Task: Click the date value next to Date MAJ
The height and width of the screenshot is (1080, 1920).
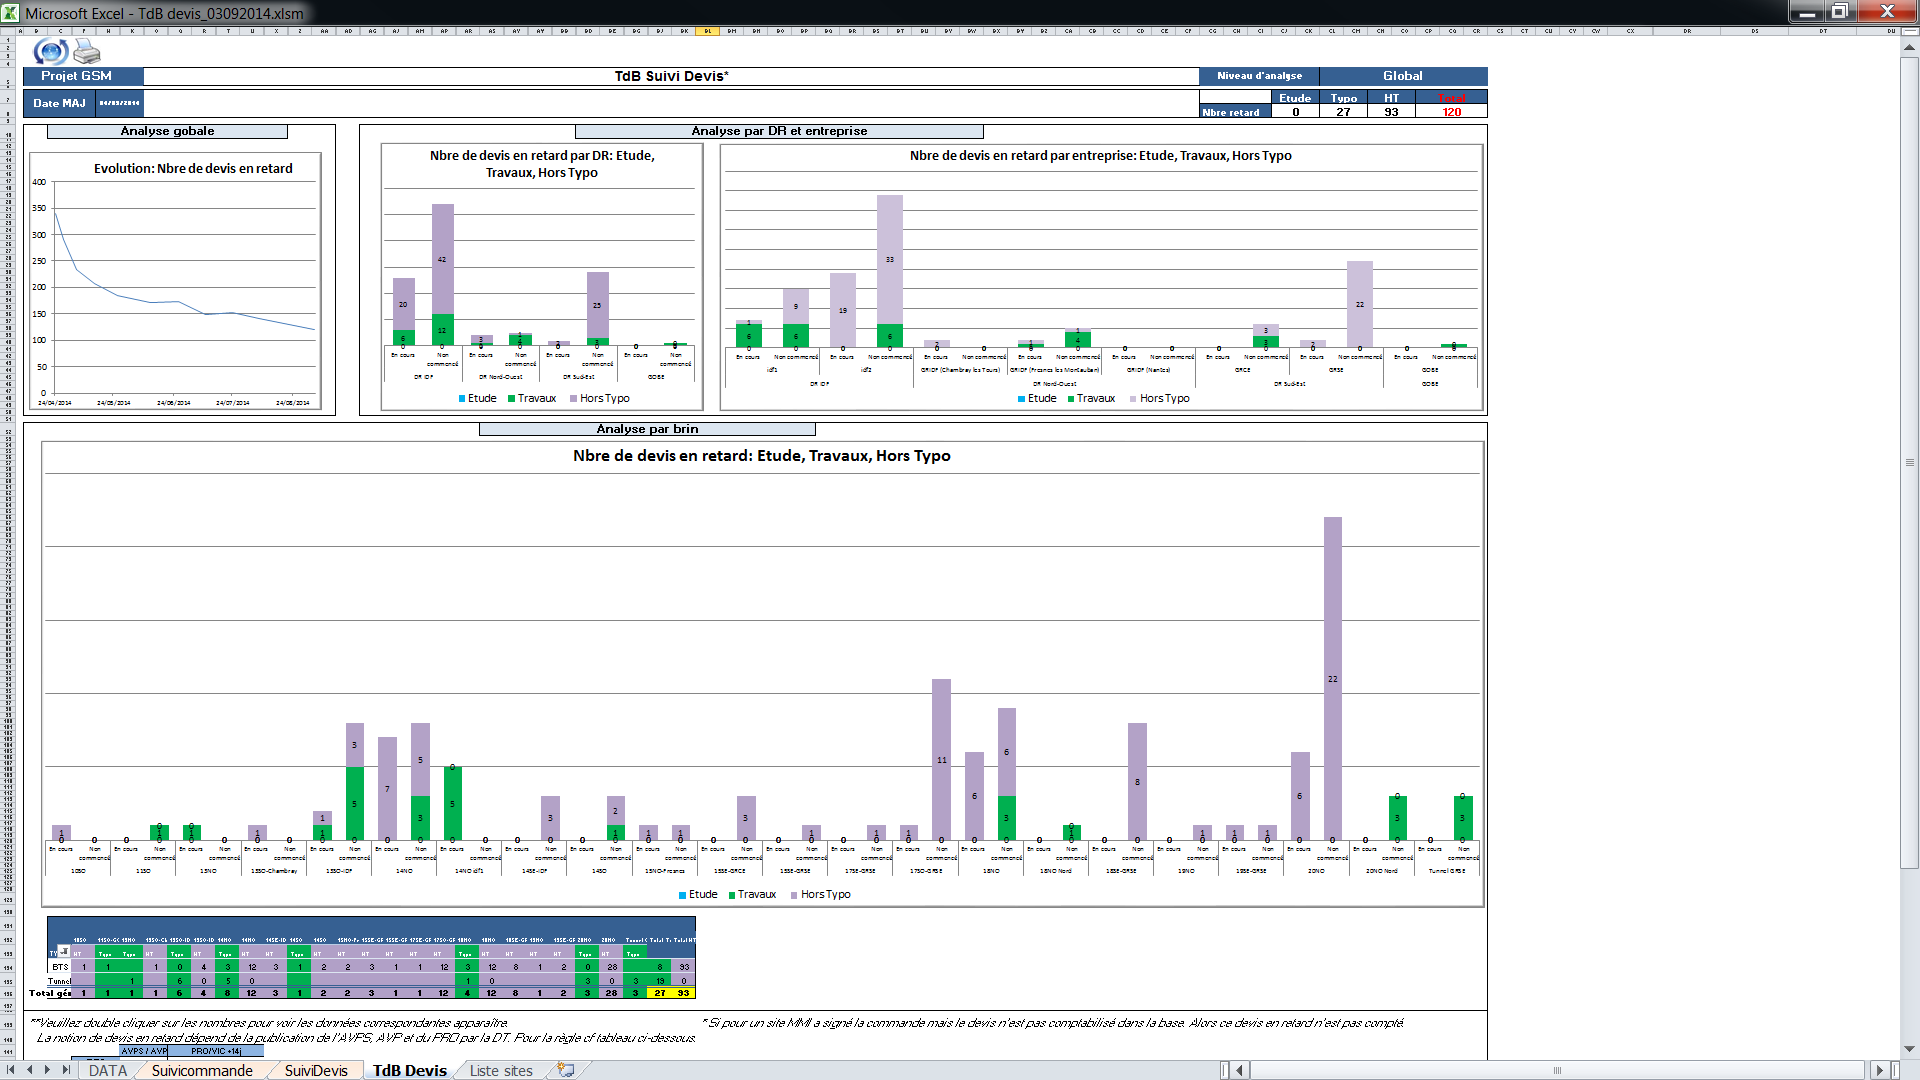Action: (x=119, y=103)
